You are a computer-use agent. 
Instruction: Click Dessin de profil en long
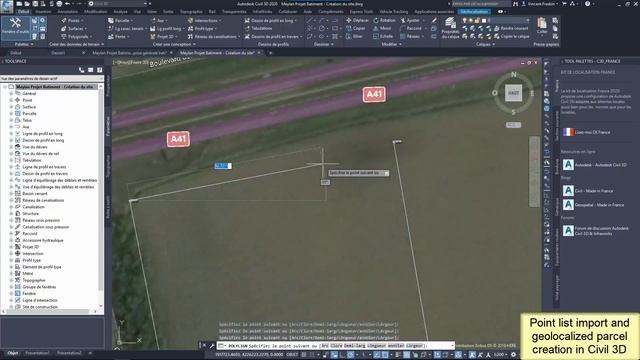pos(271,20)
